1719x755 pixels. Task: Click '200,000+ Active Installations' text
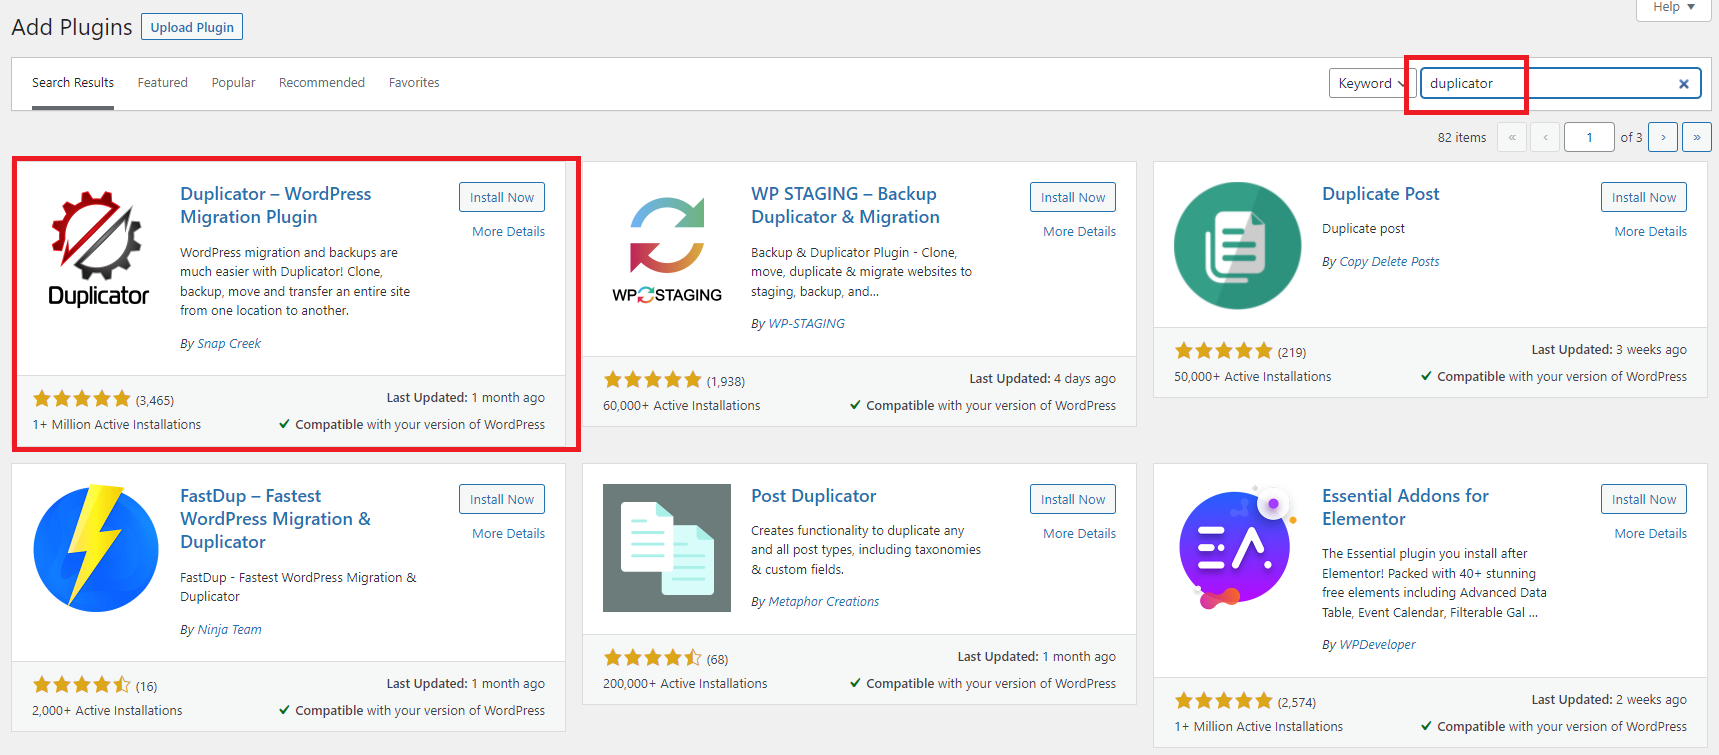pos(685,684)
